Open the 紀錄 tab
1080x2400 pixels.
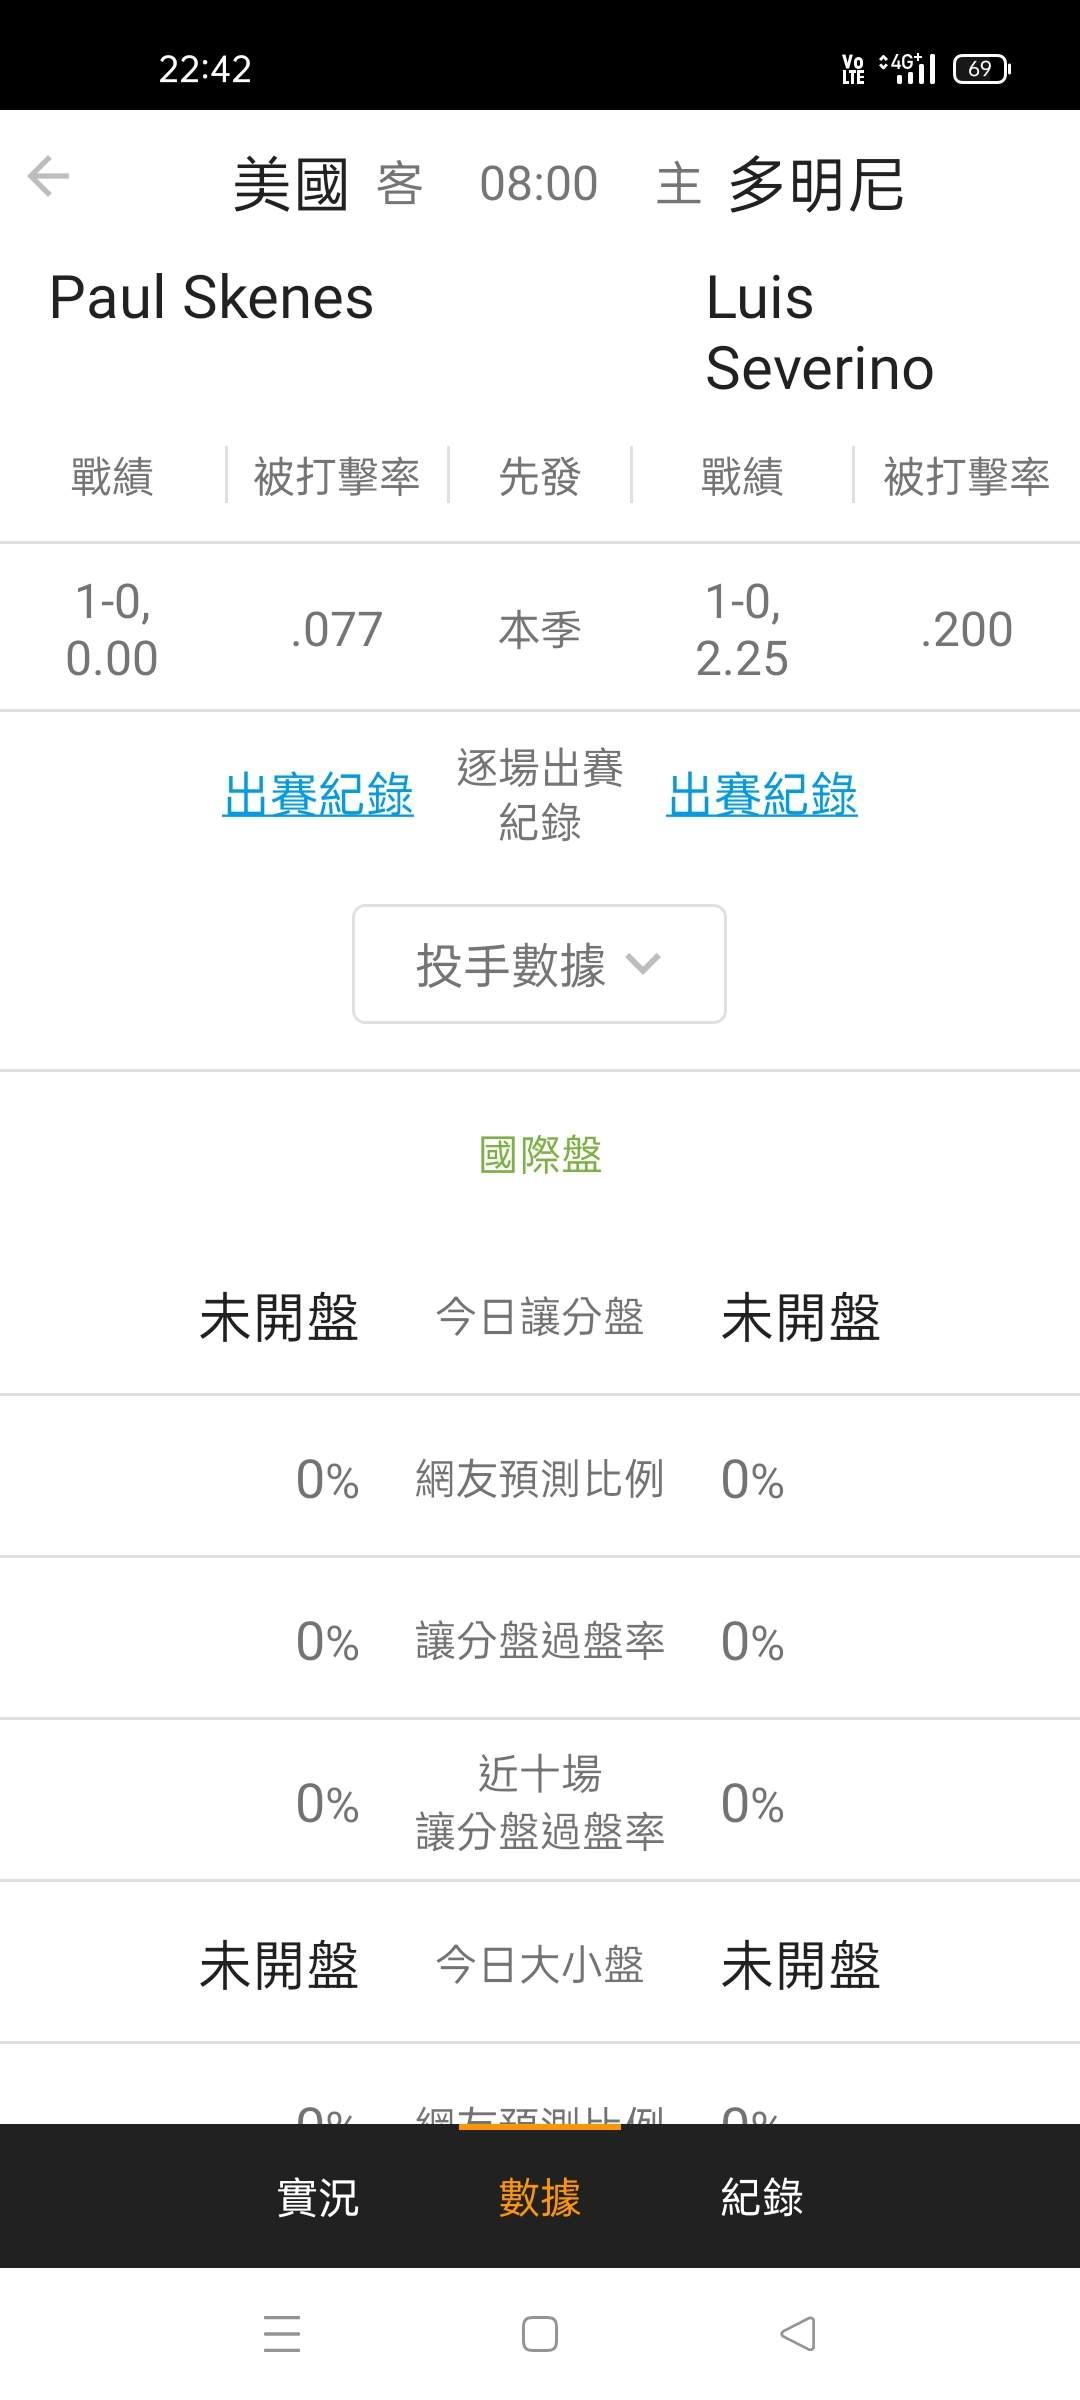pyautogui.click(x=761, y=2197)
